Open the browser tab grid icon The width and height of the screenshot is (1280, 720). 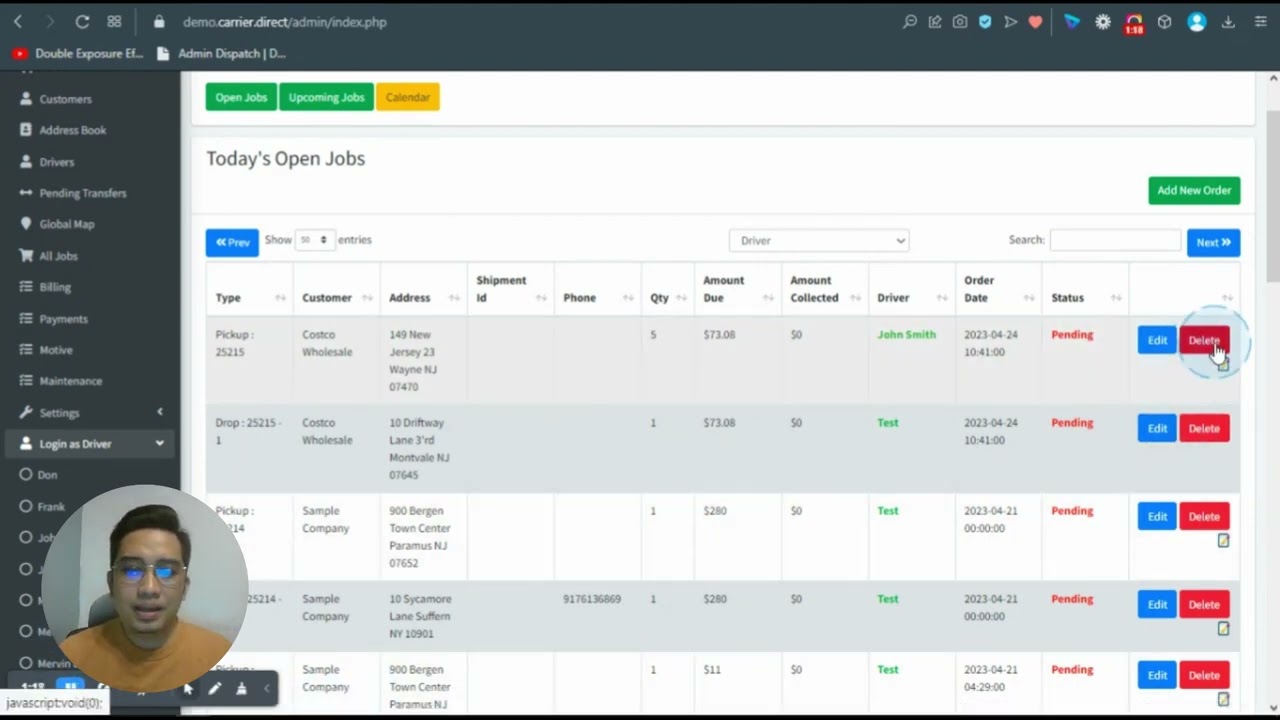coord(114,21)
